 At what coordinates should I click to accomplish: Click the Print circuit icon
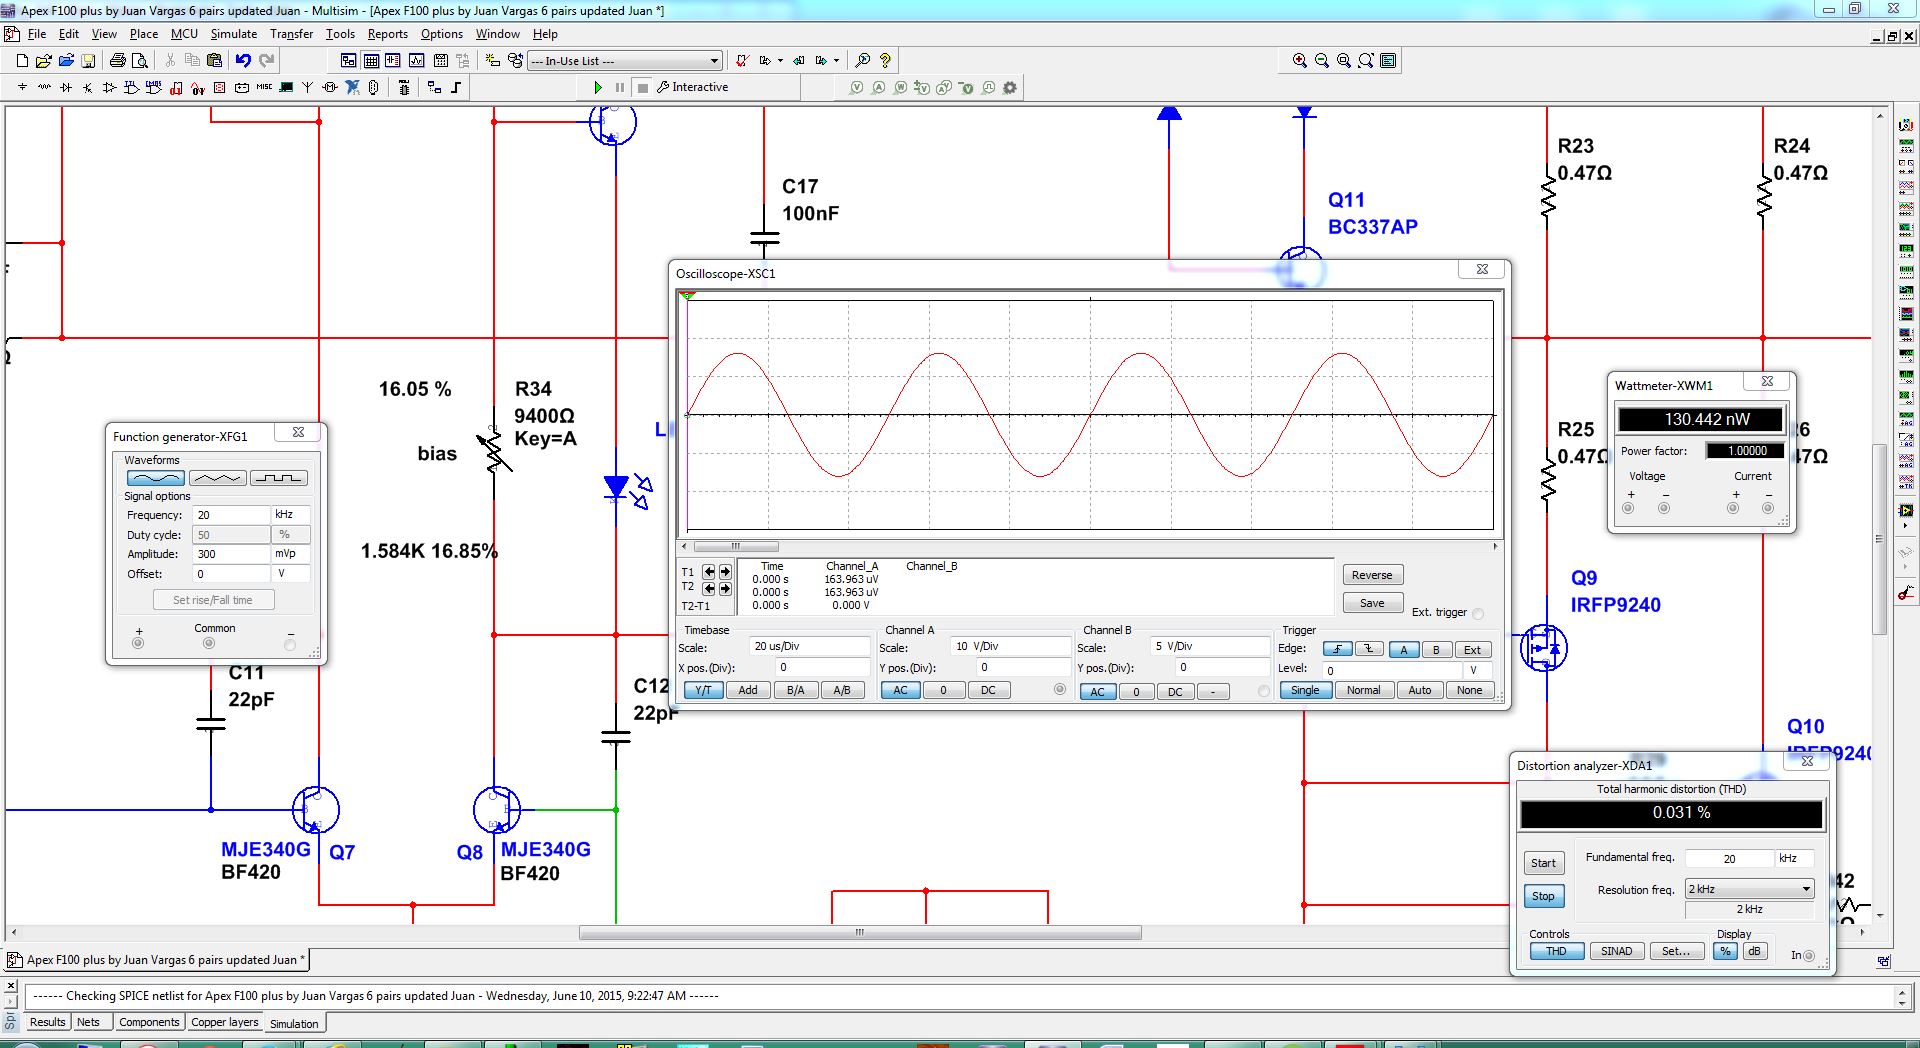pyautogui.click(x=117, y=60)
